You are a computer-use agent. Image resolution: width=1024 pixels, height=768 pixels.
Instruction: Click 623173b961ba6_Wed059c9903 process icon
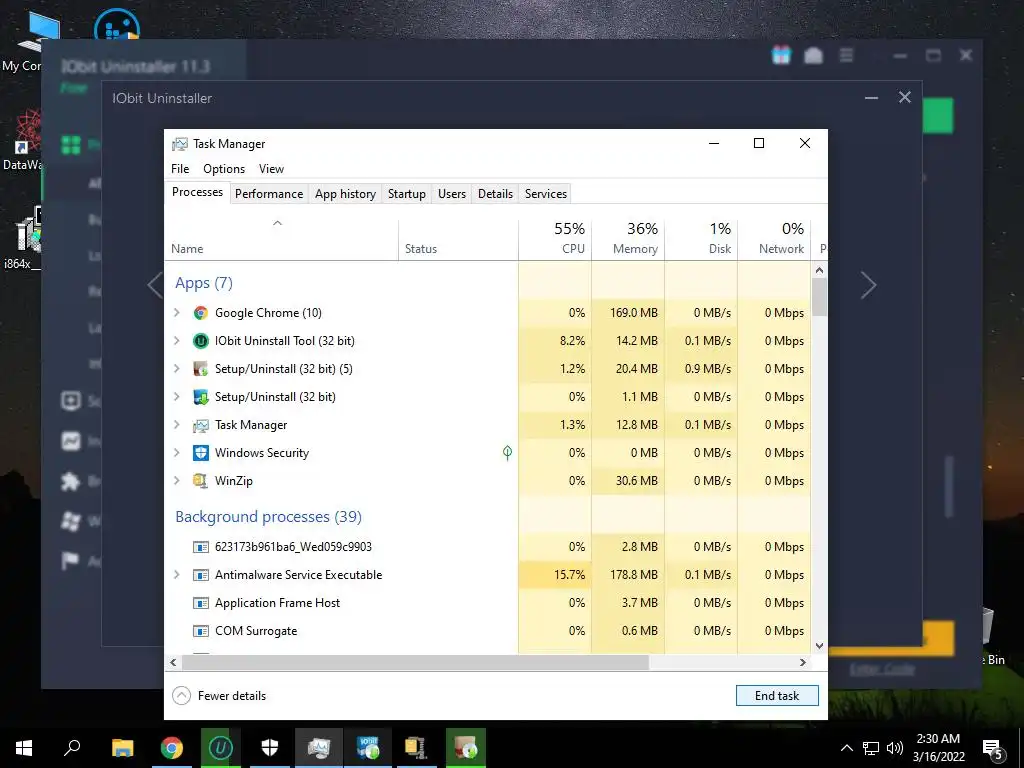click(x=200, y=547)
